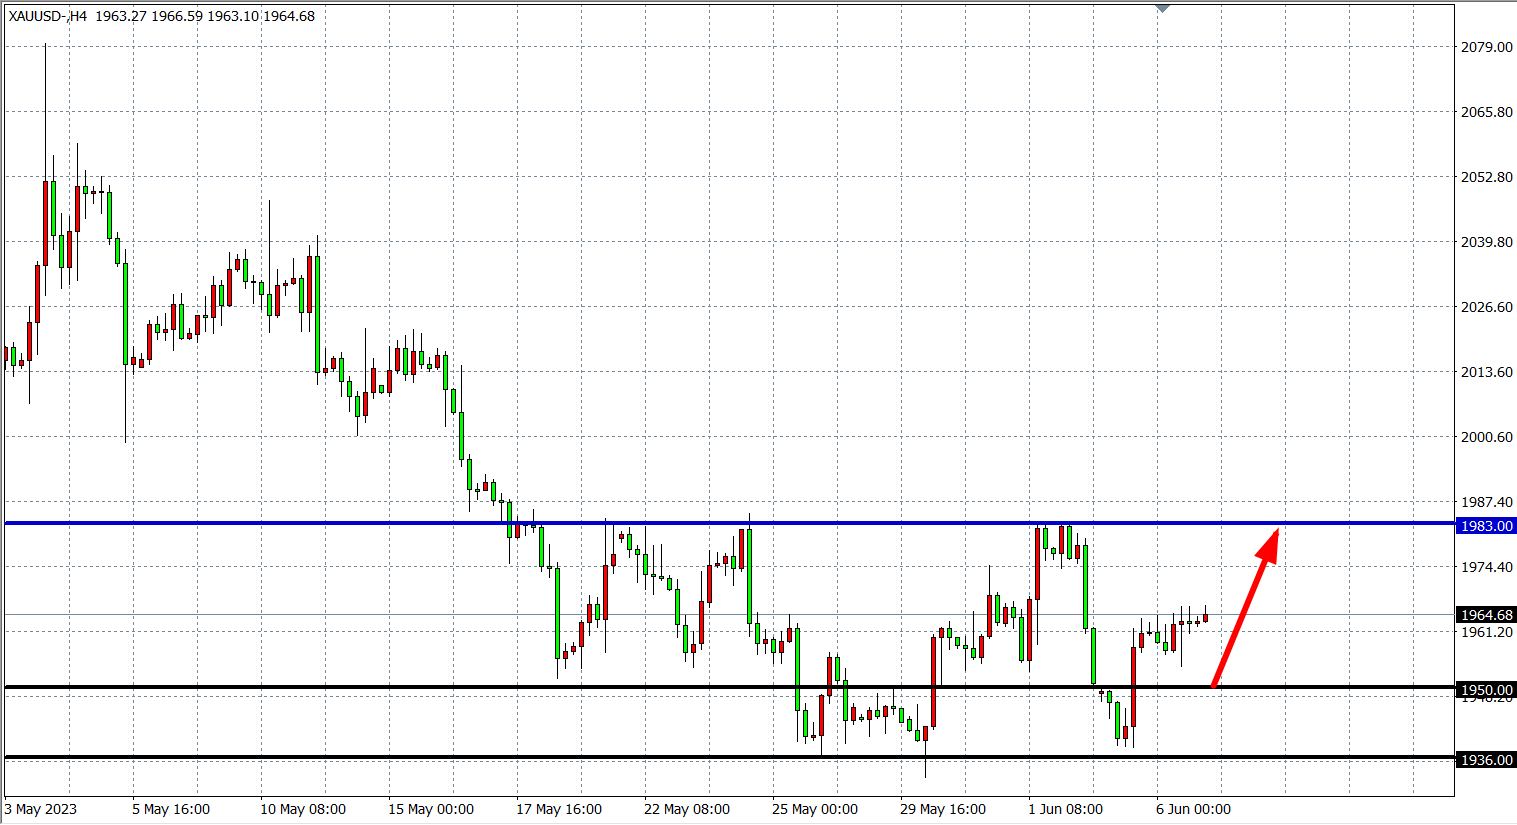1517x825 pixels.
Task: Click the 2000.60 level on price axis
Action: click(x=1486, y=437)
